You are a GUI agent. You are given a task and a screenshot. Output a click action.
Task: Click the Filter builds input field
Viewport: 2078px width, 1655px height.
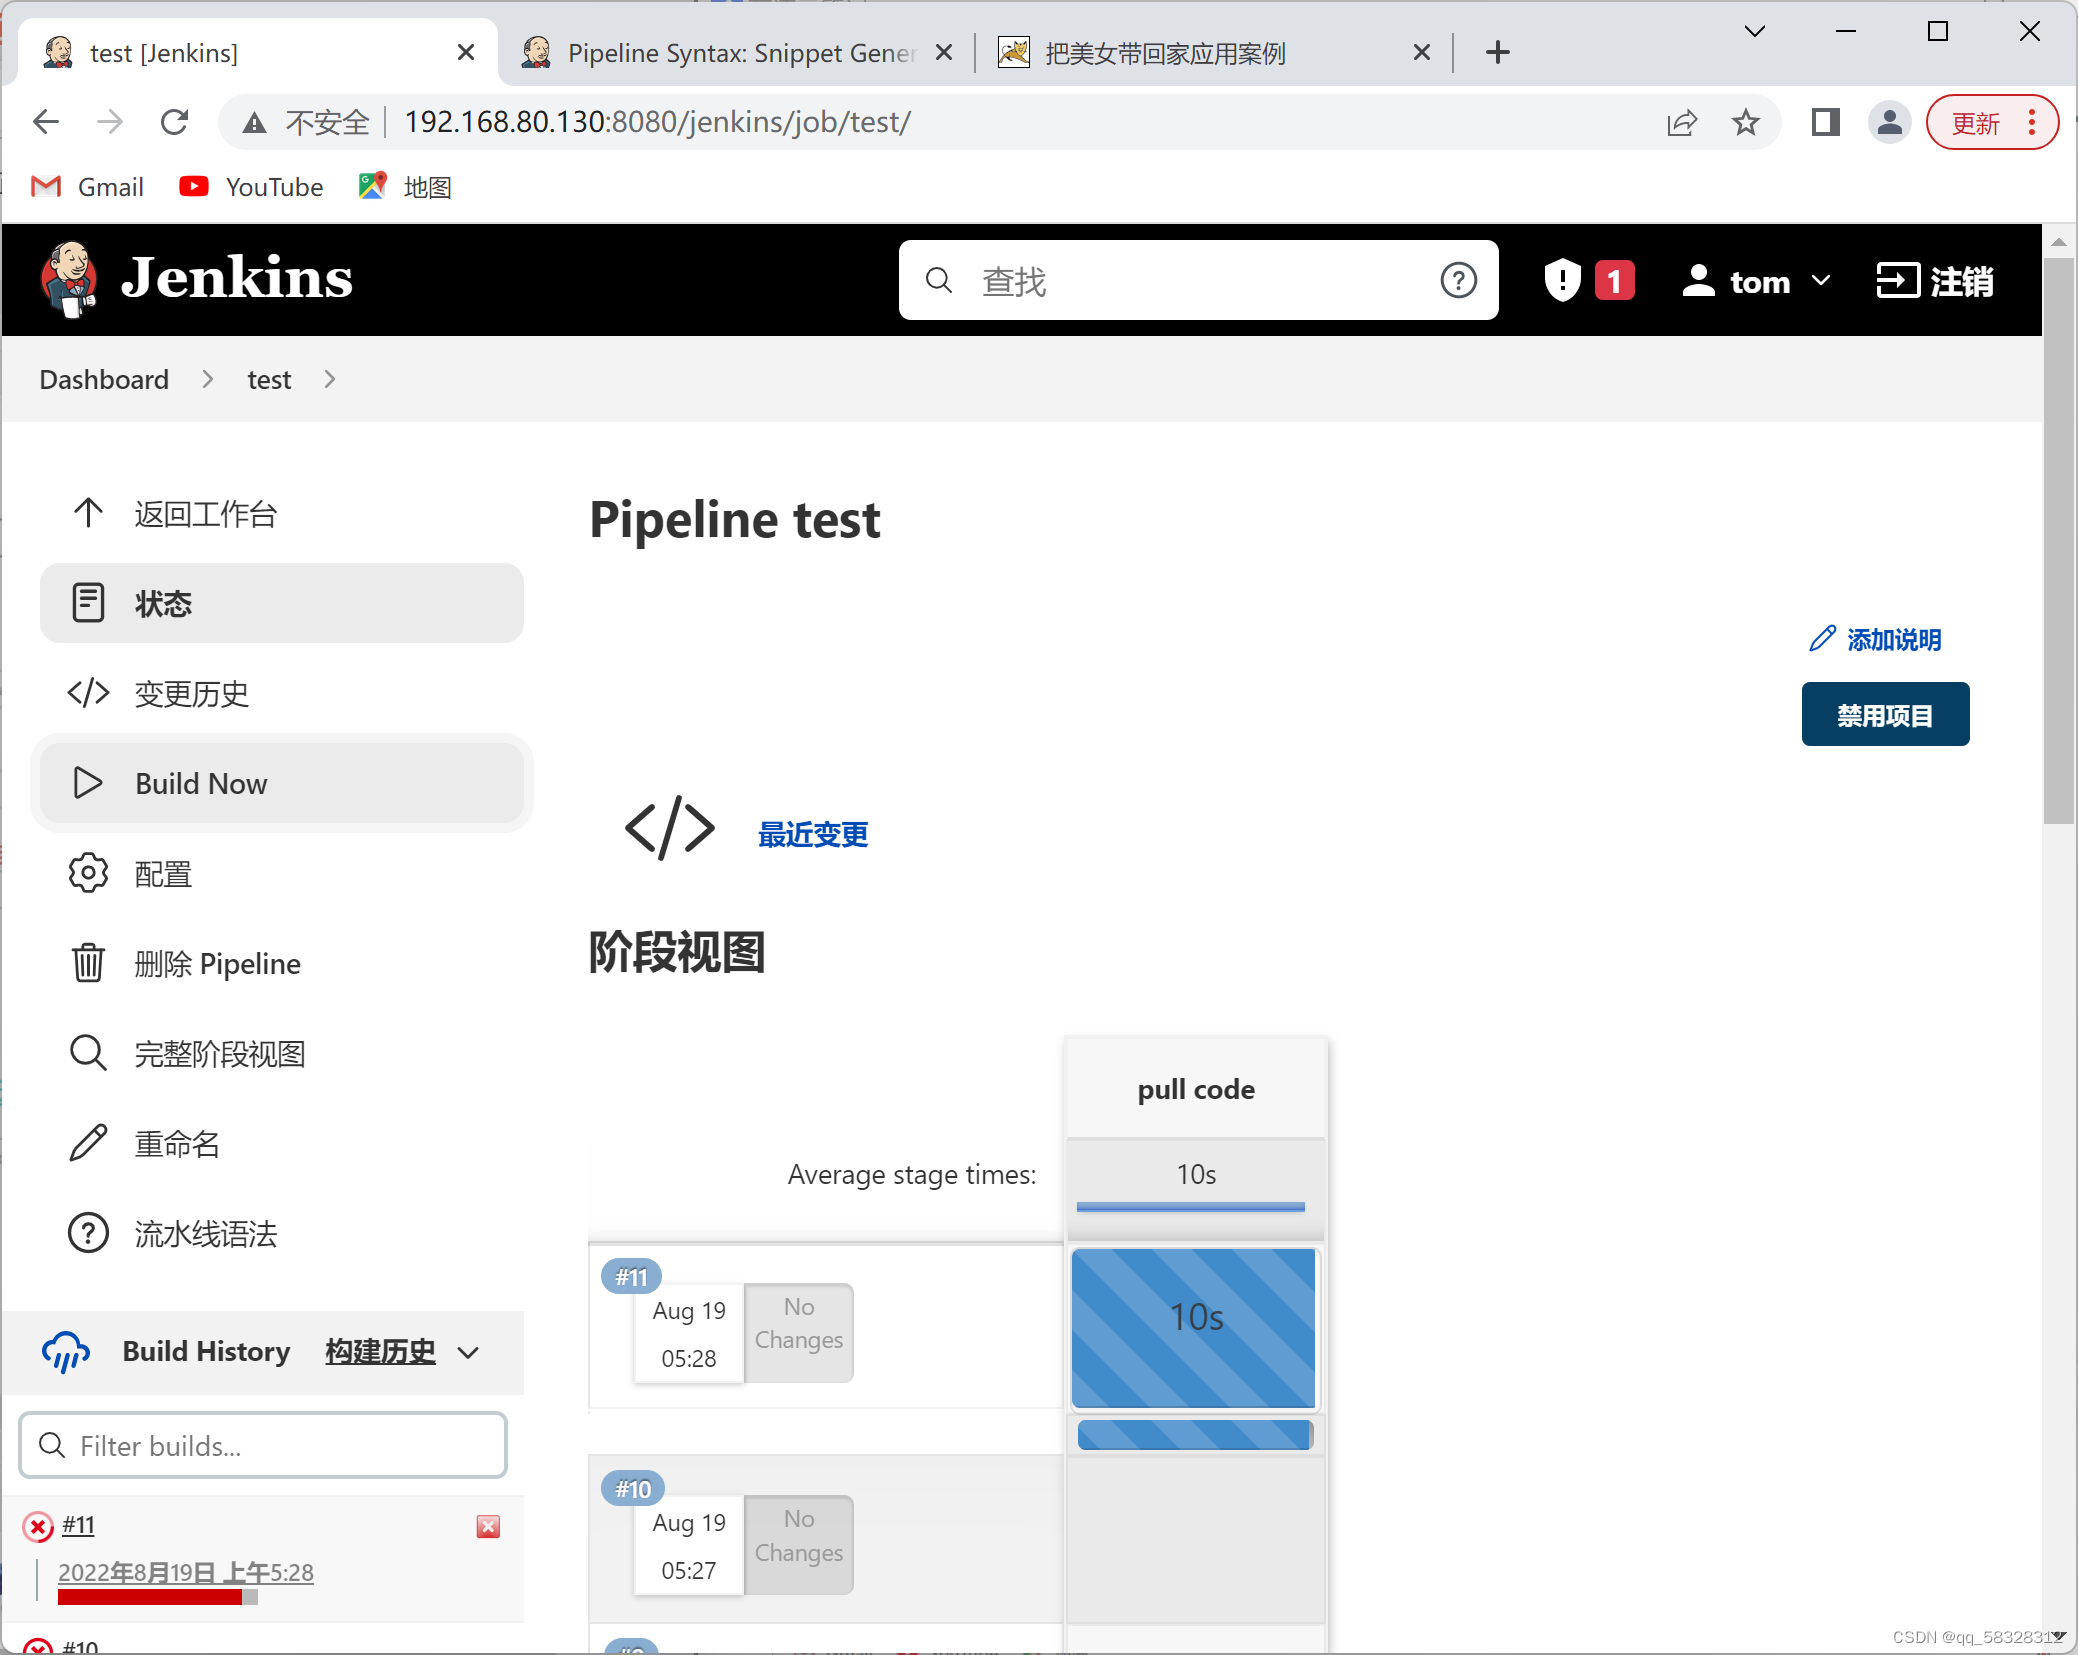pyautogui.click(x=264, y=1446)
